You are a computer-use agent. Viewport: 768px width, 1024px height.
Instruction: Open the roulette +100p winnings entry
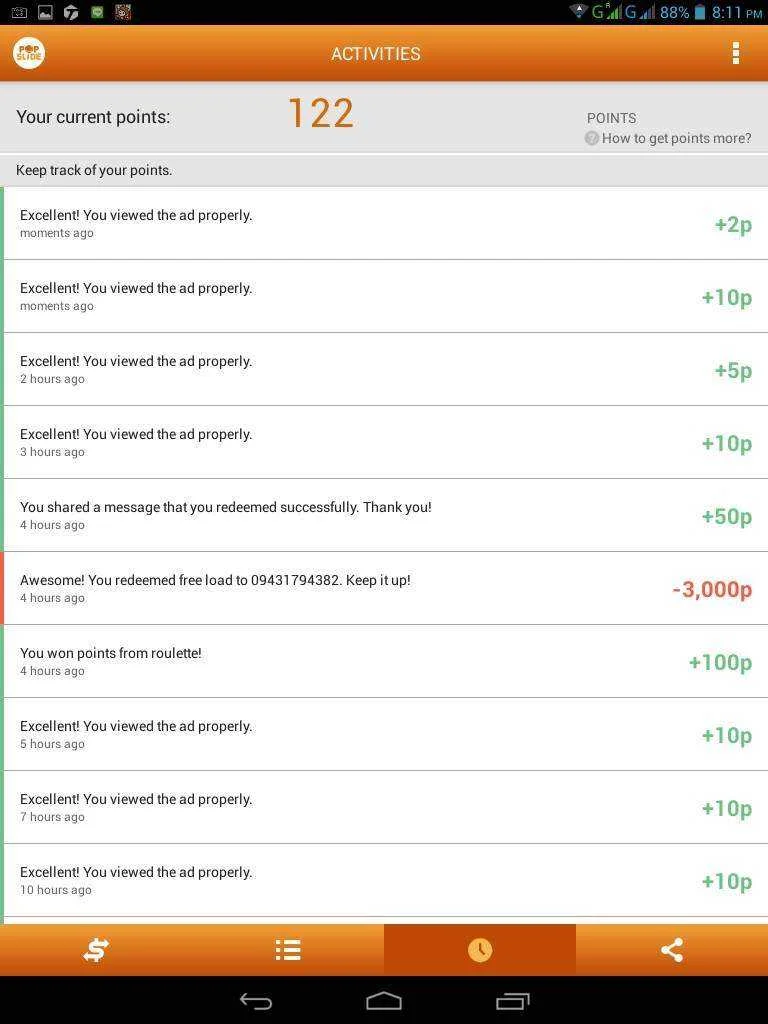[384, 662]
